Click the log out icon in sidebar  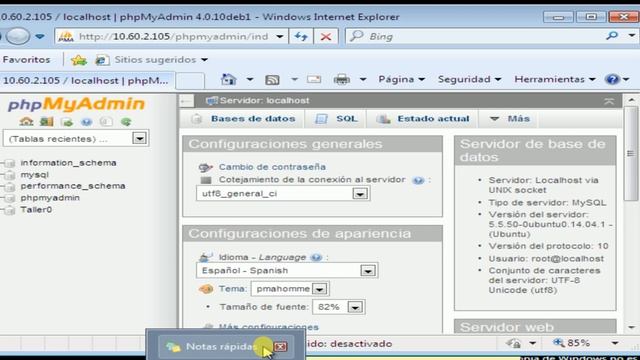pos(47,122)
